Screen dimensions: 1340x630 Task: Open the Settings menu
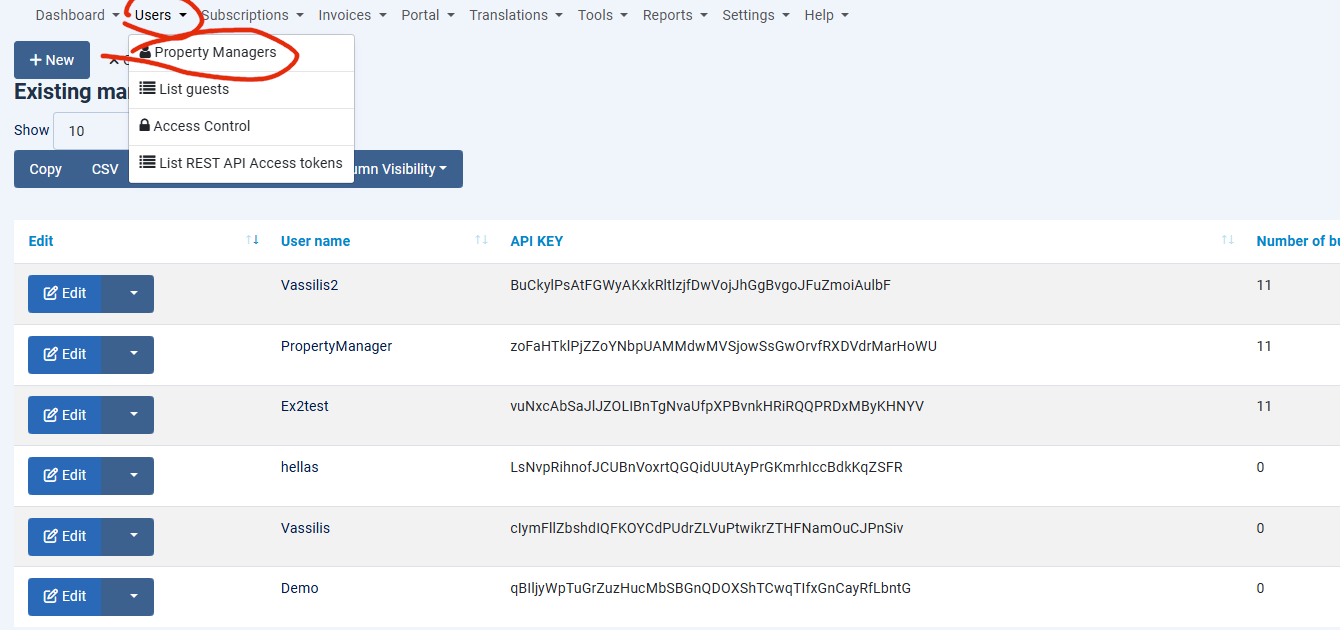756,15
